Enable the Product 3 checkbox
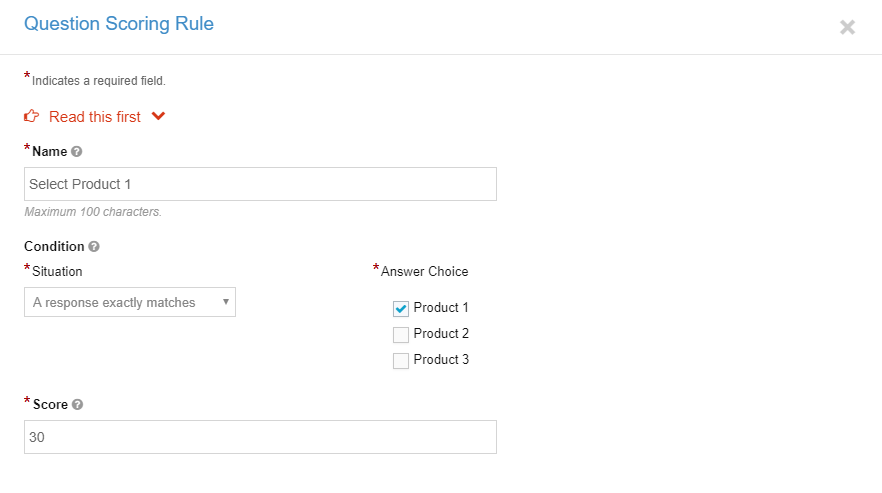The height and width of the screenshot is (493, 882). 400,360
